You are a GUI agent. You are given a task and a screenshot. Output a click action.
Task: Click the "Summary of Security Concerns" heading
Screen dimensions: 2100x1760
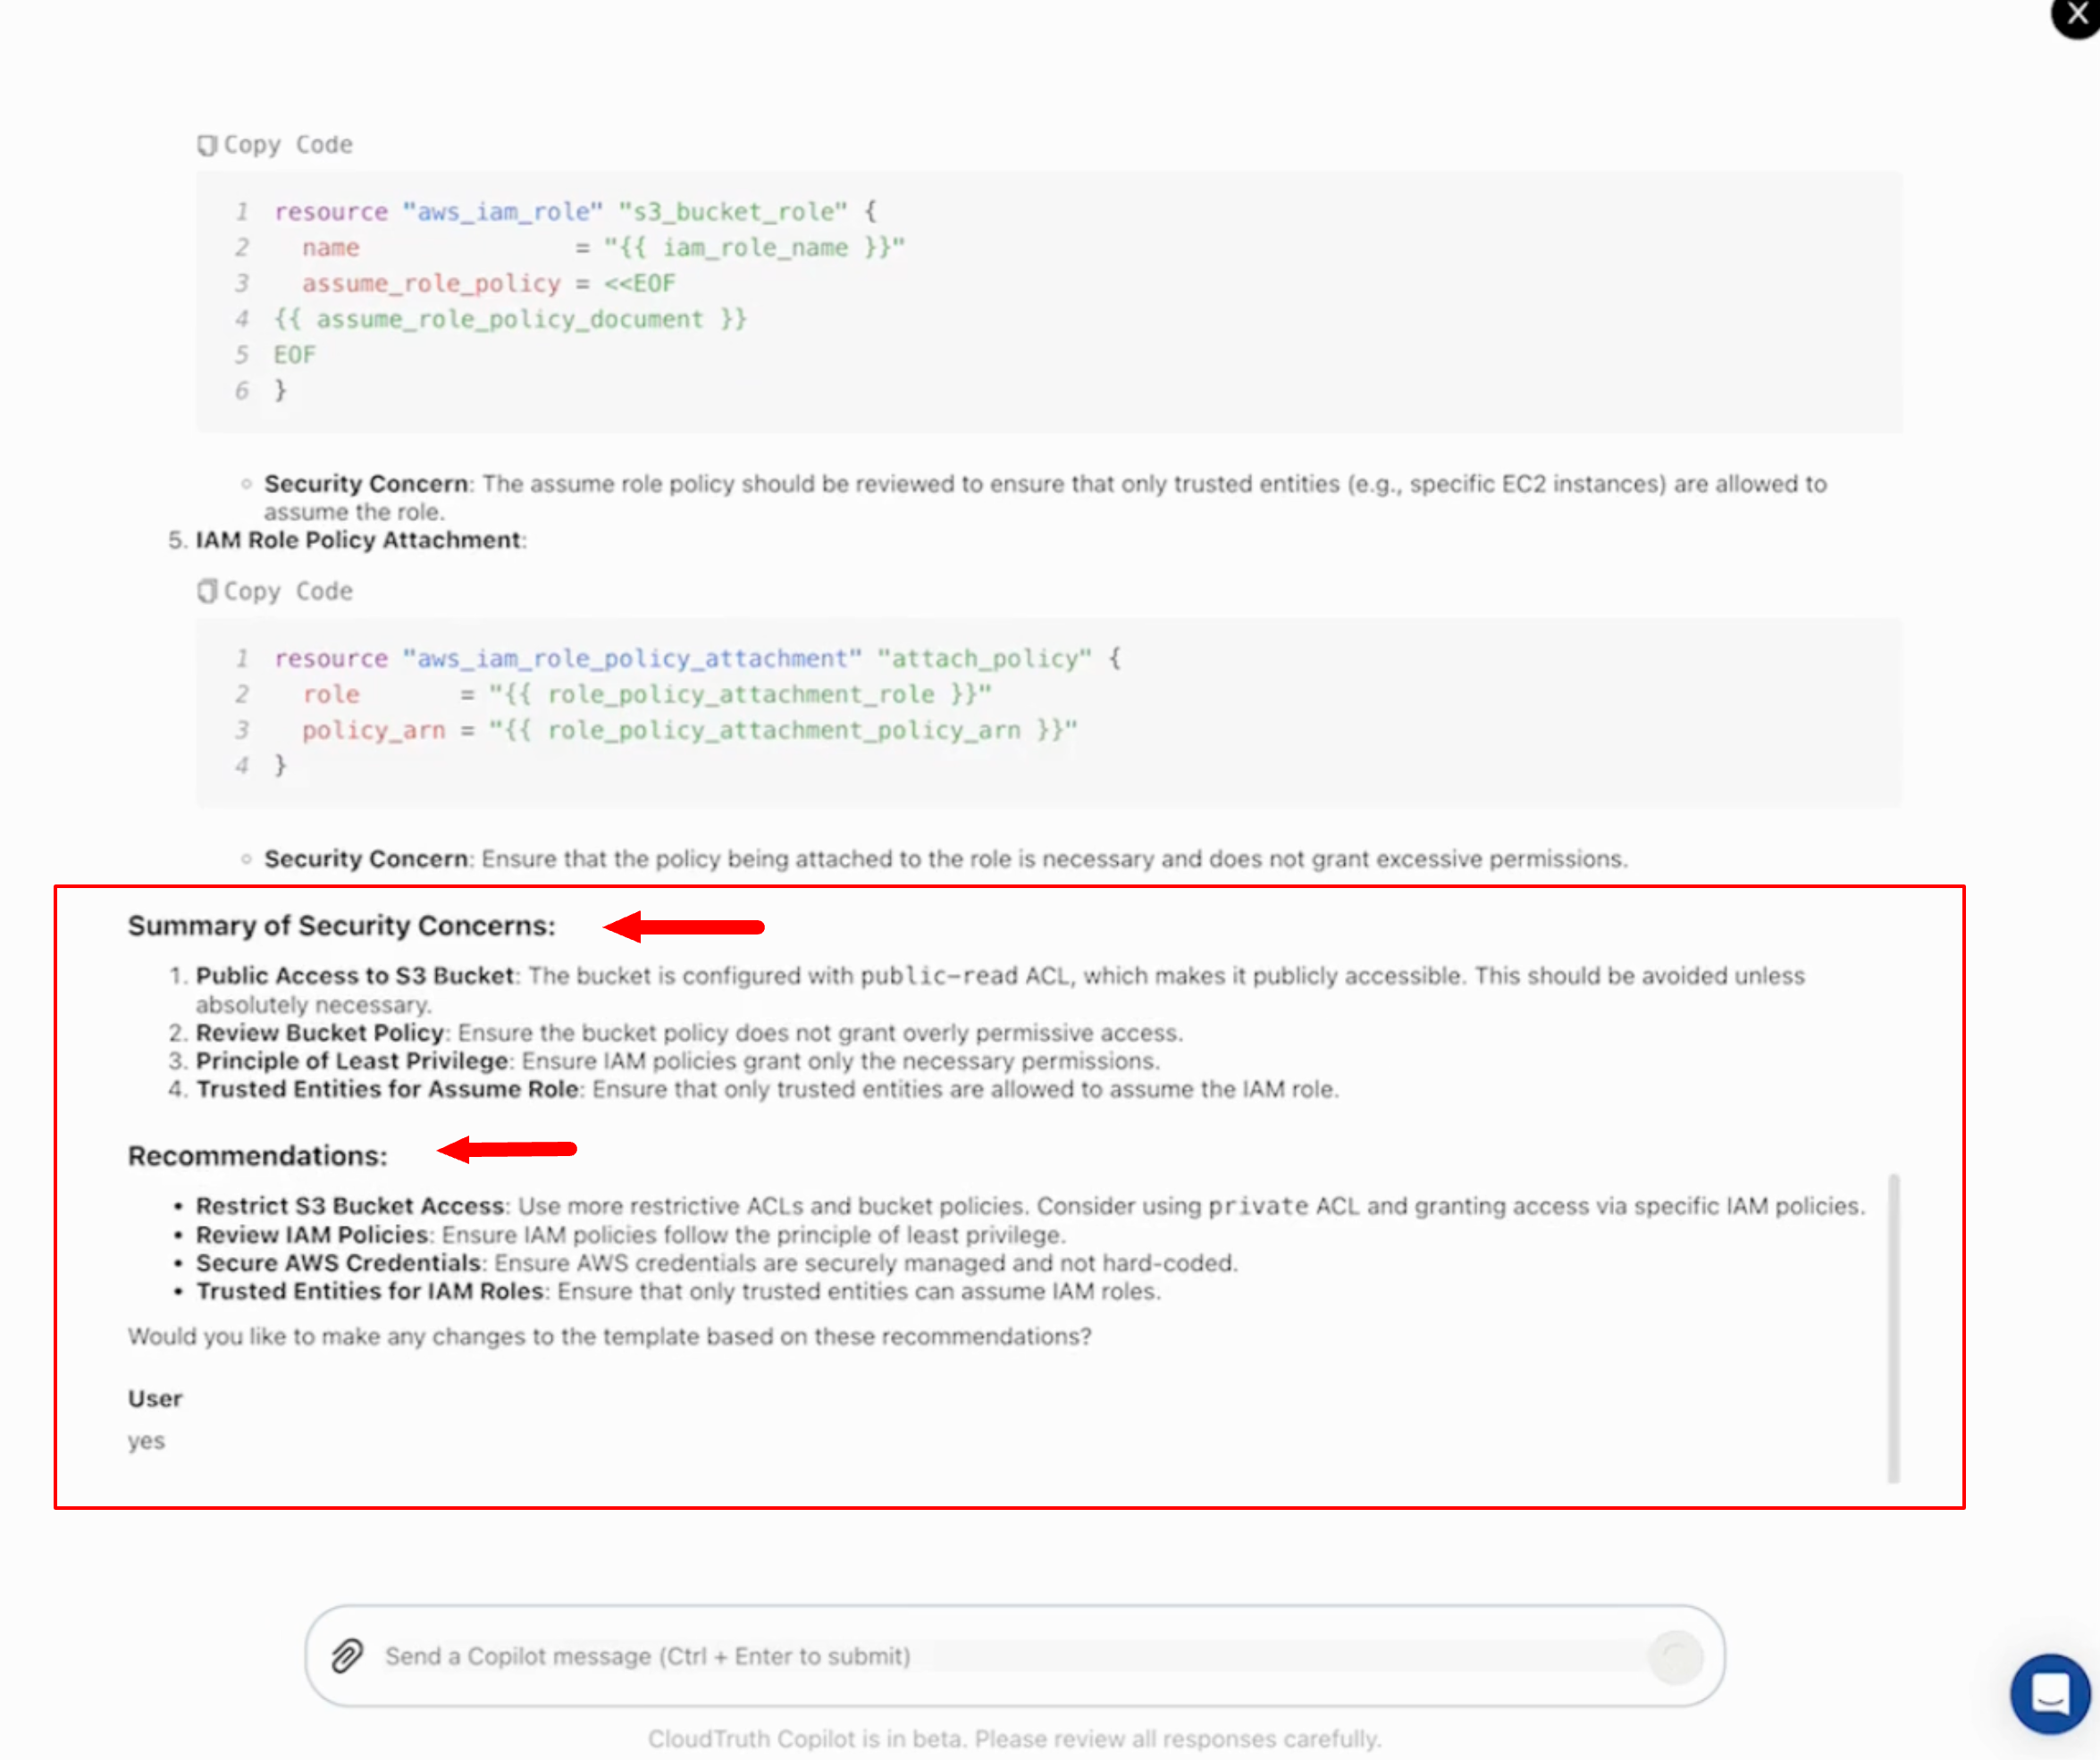pos(341,926)
